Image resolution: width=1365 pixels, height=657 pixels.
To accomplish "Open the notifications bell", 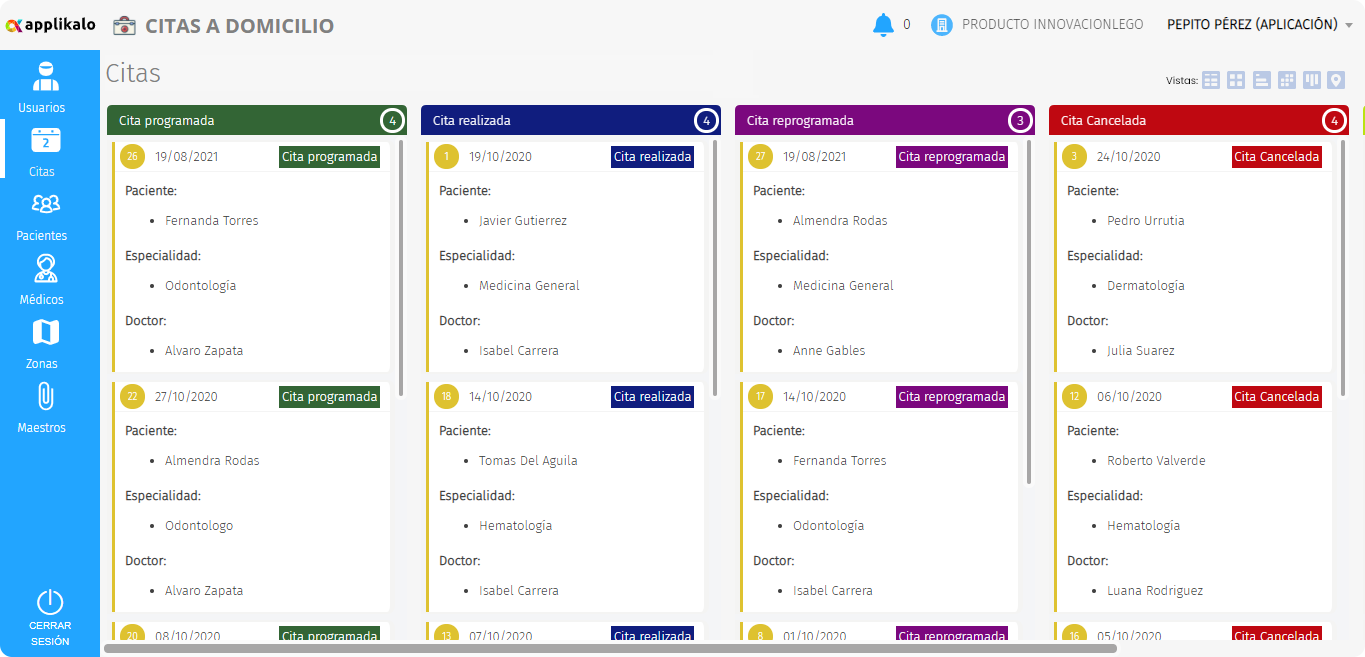I will click(883, 25).
